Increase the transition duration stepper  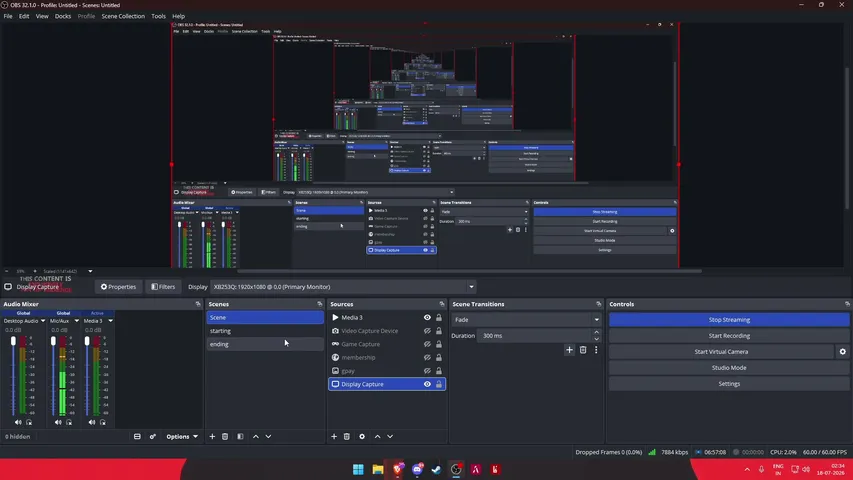click(596, 333)
